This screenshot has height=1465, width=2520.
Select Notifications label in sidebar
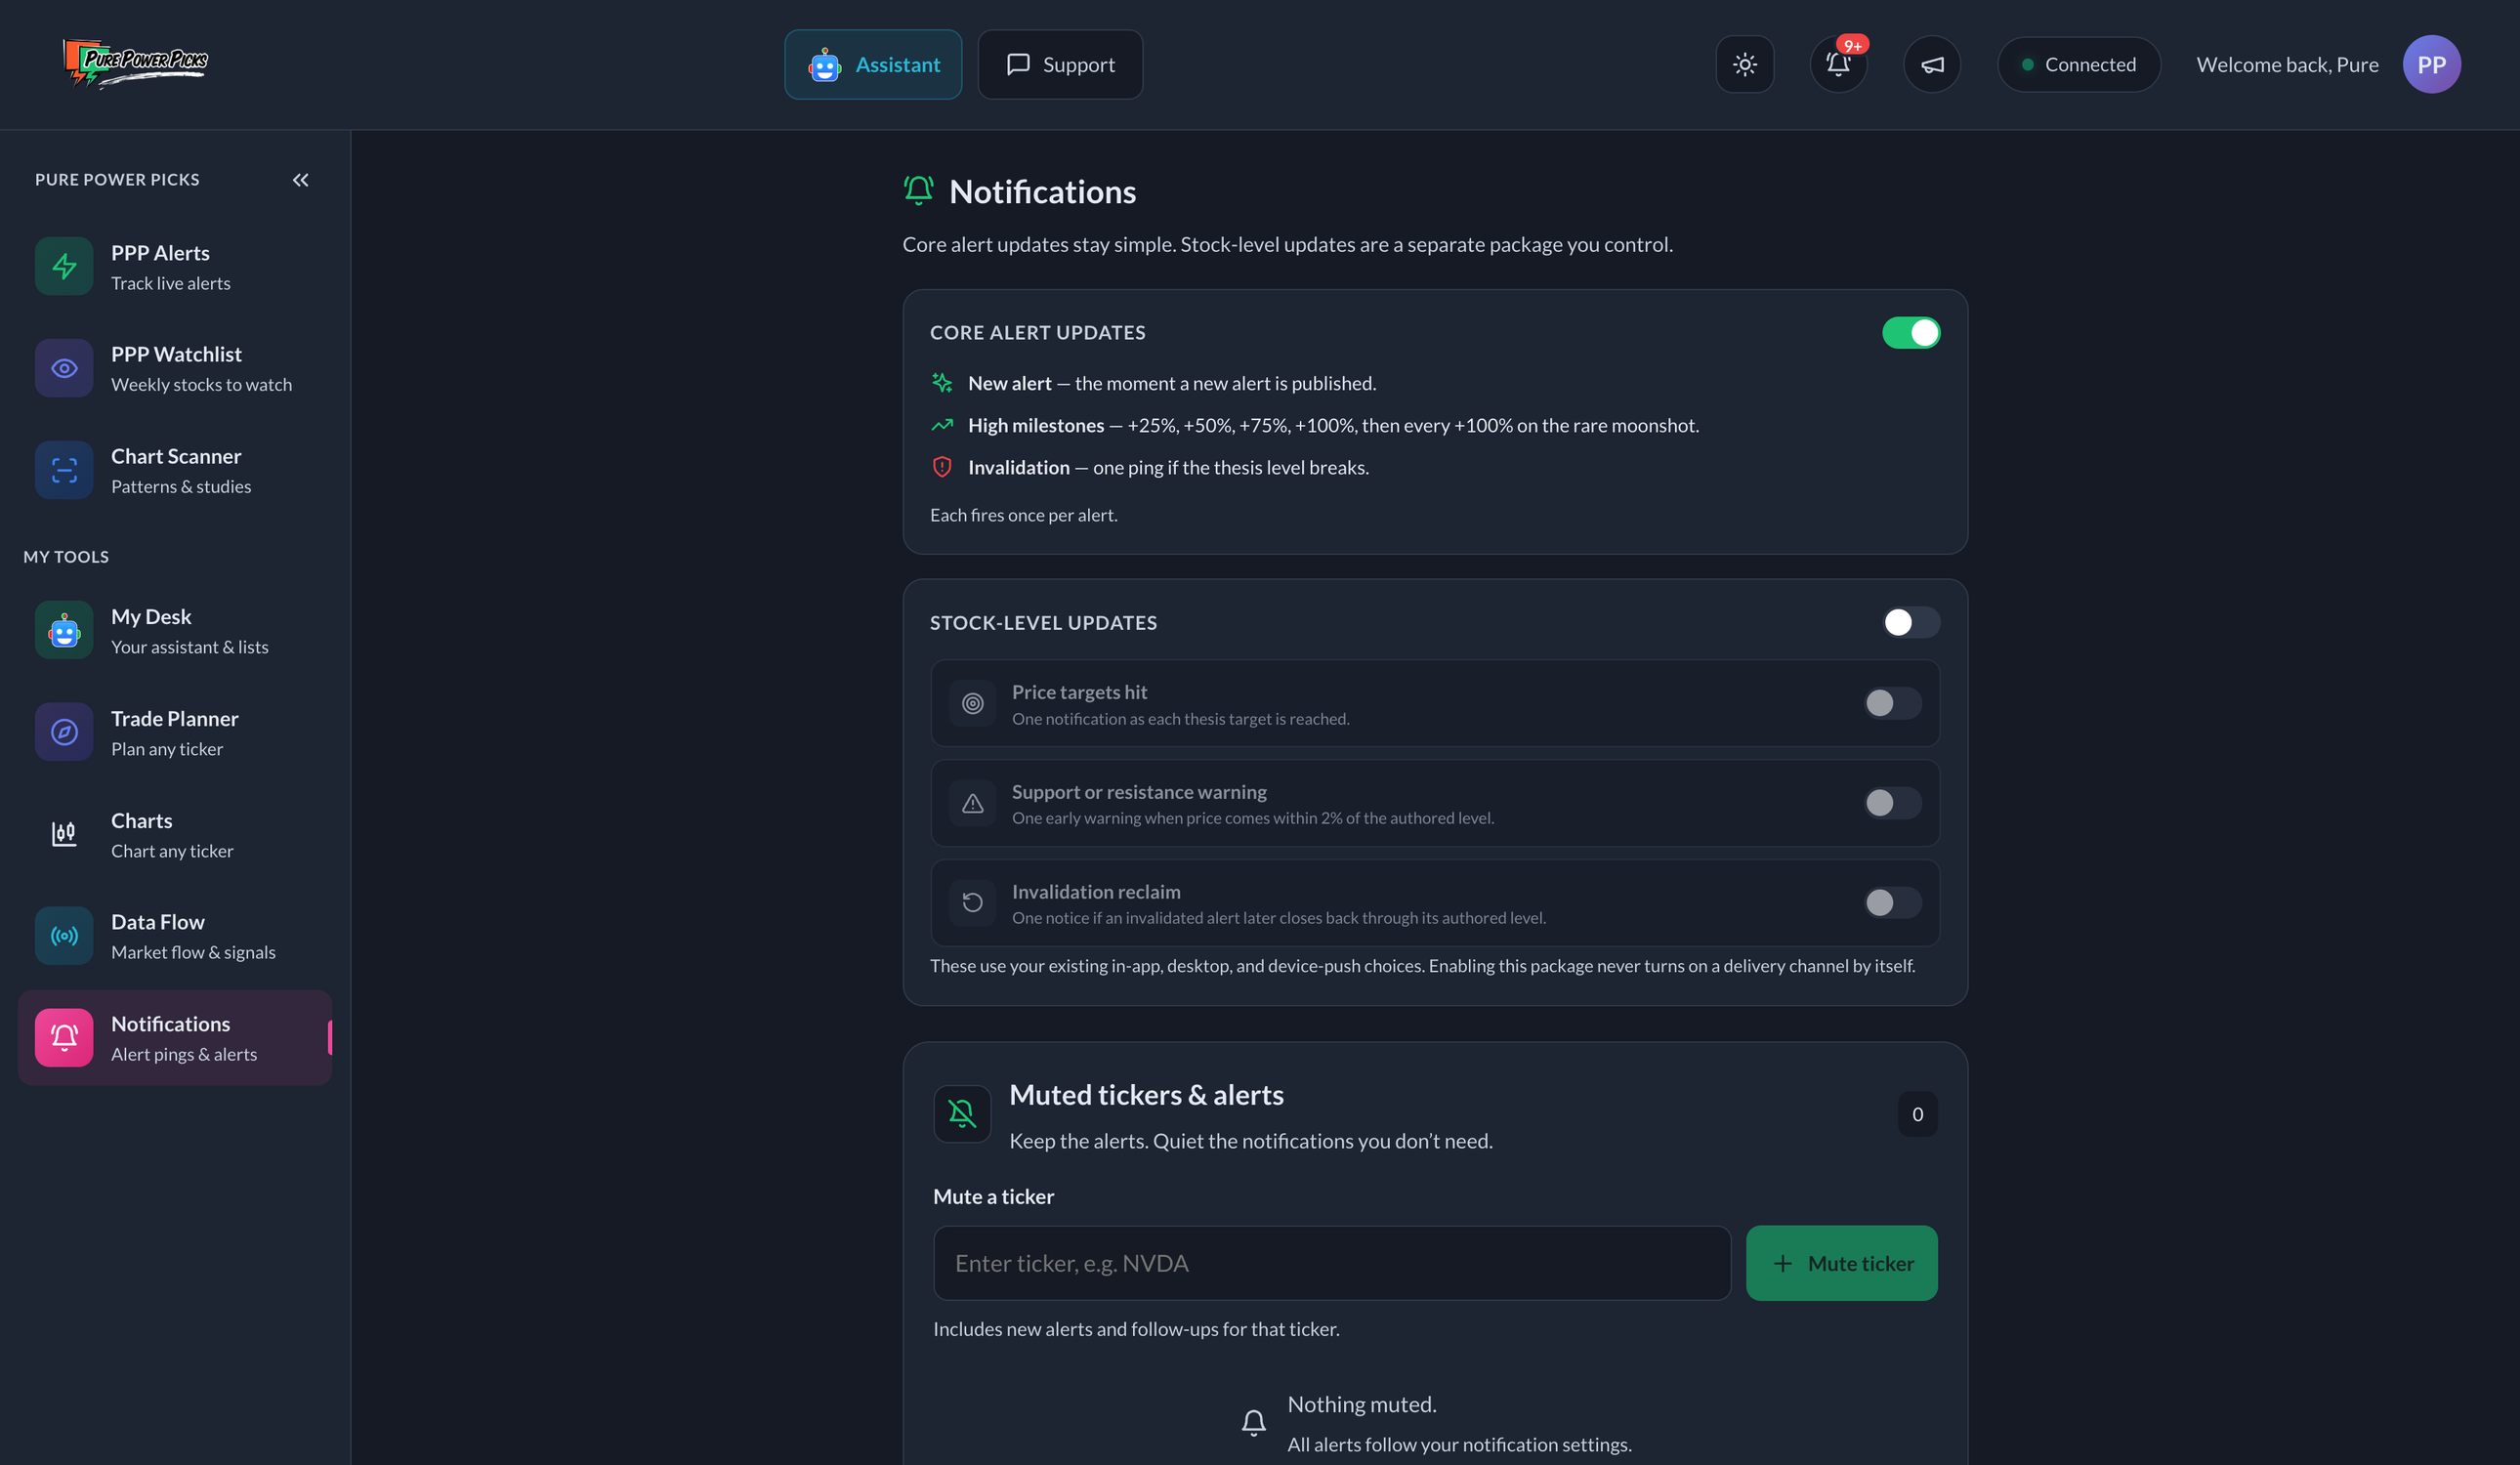[170, 1024]
